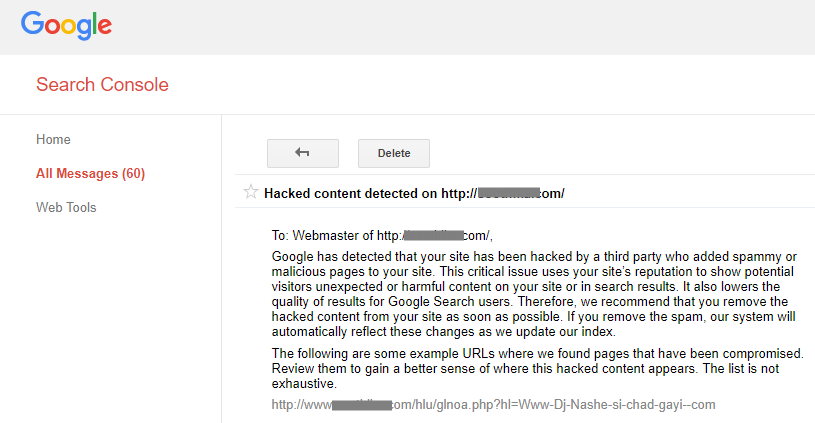The width and height of the screenshot is (815, 423).
Task: Open the Home section
Action: pos(53,139)
